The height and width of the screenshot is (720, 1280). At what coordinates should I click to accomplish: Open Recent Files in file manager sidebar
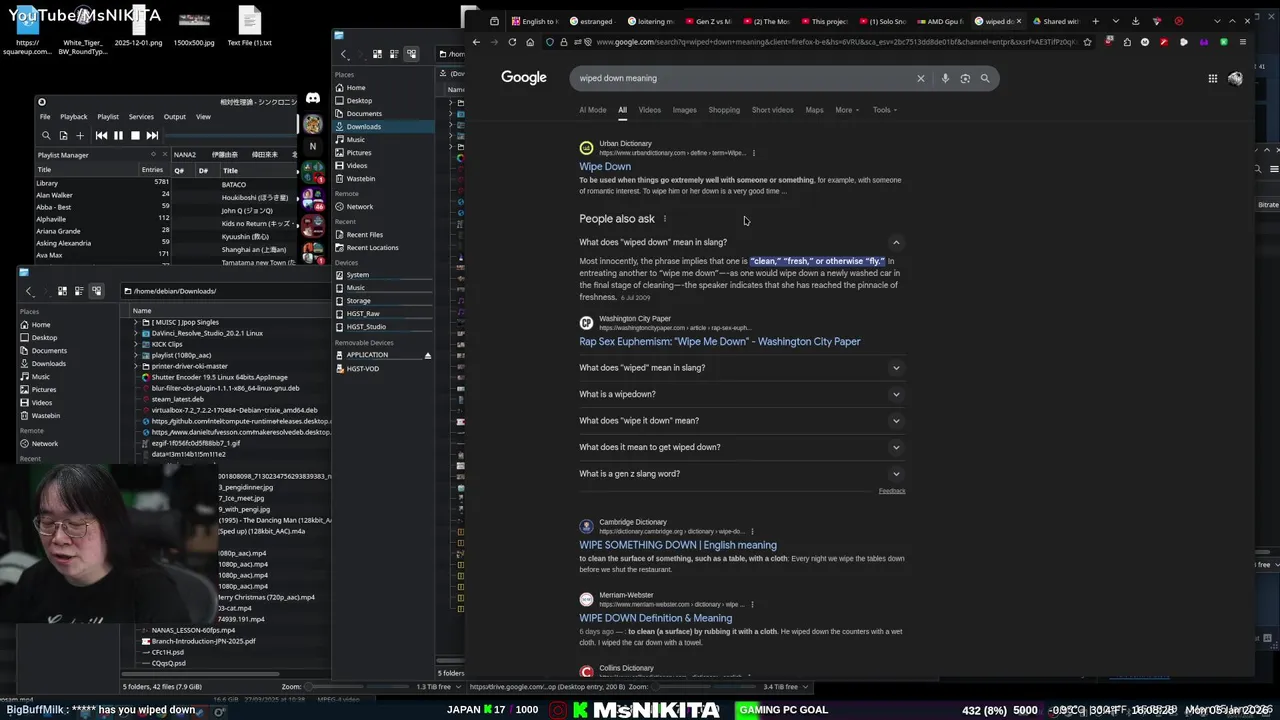364,234
